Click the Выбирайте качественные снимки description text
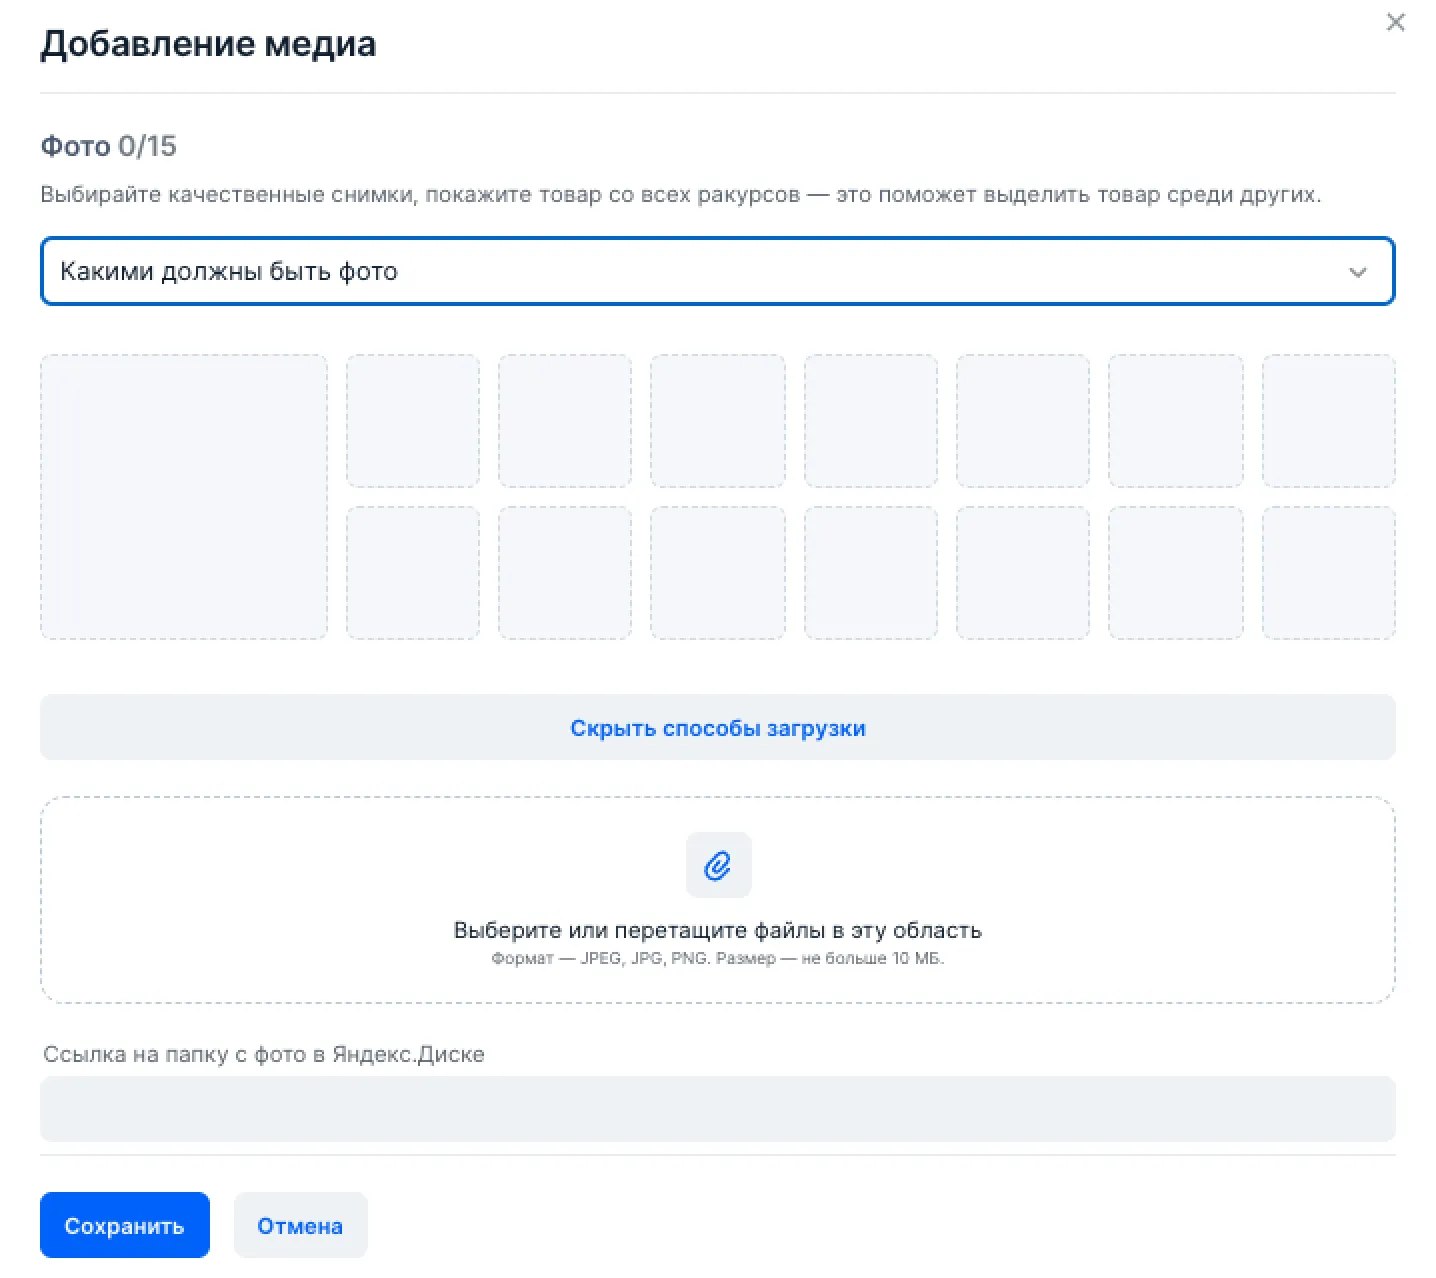1436x1278 pixels. [680, 194]
